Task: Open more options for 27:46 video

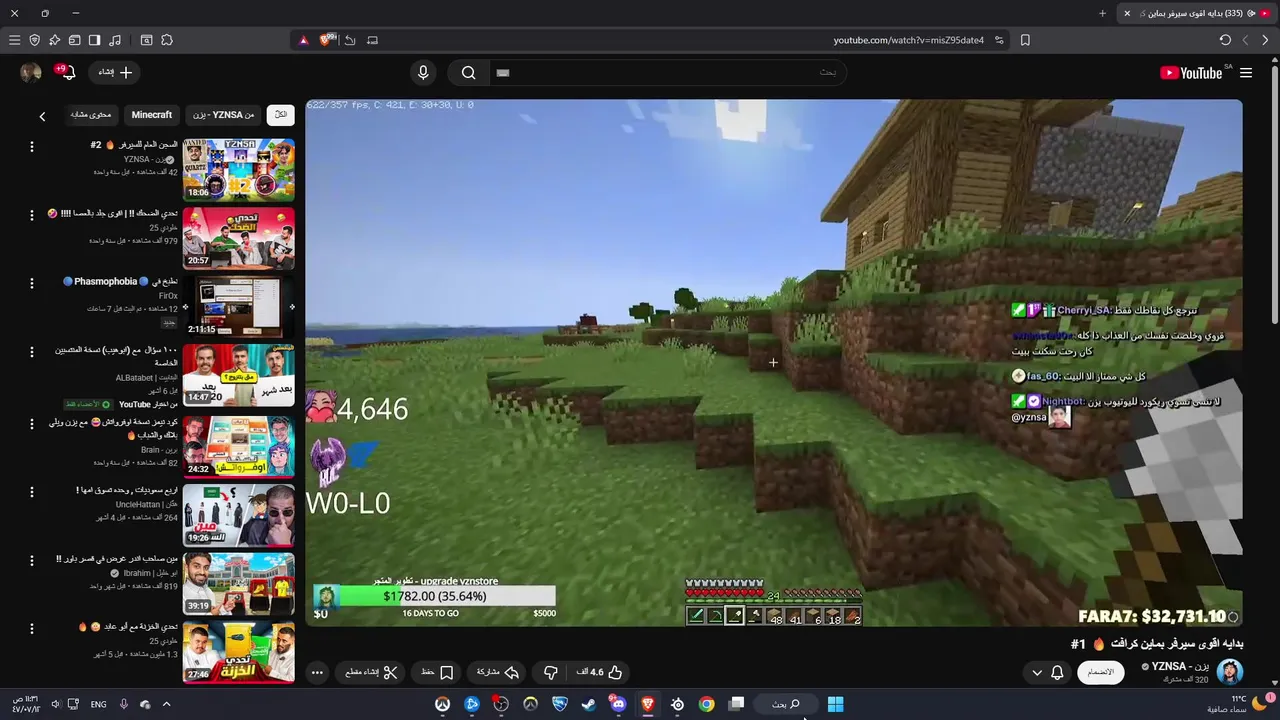Action: [31, 628]
